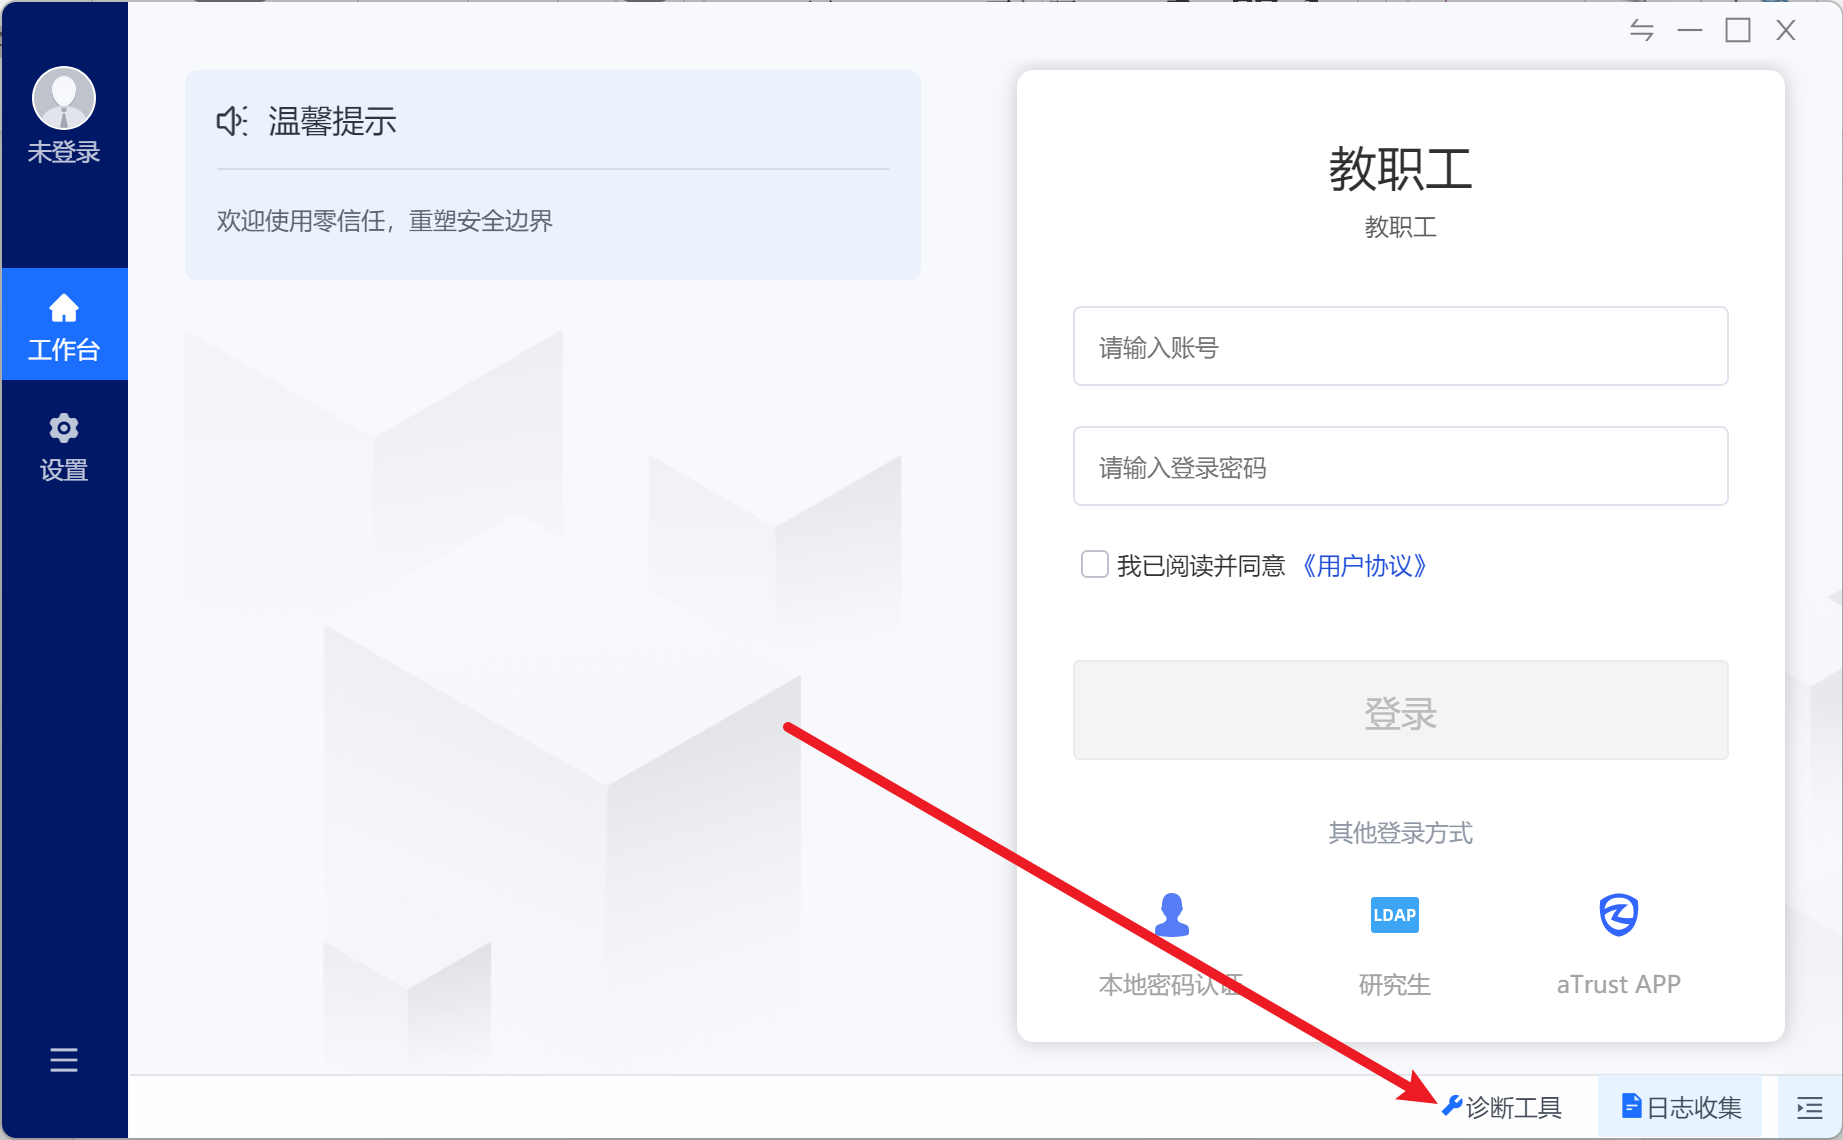Select 本地密码认证 local password login icon
Image resolution: width=1843 pixels, height=1140 pixels.
pos(1171,915)
